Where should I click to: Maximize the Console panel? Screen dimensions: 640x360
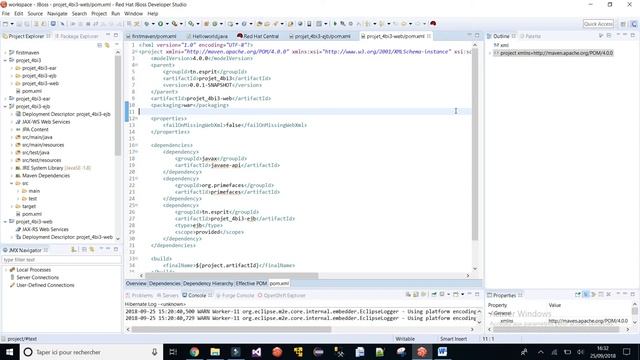pyautogui.click(x=477, y=294)
